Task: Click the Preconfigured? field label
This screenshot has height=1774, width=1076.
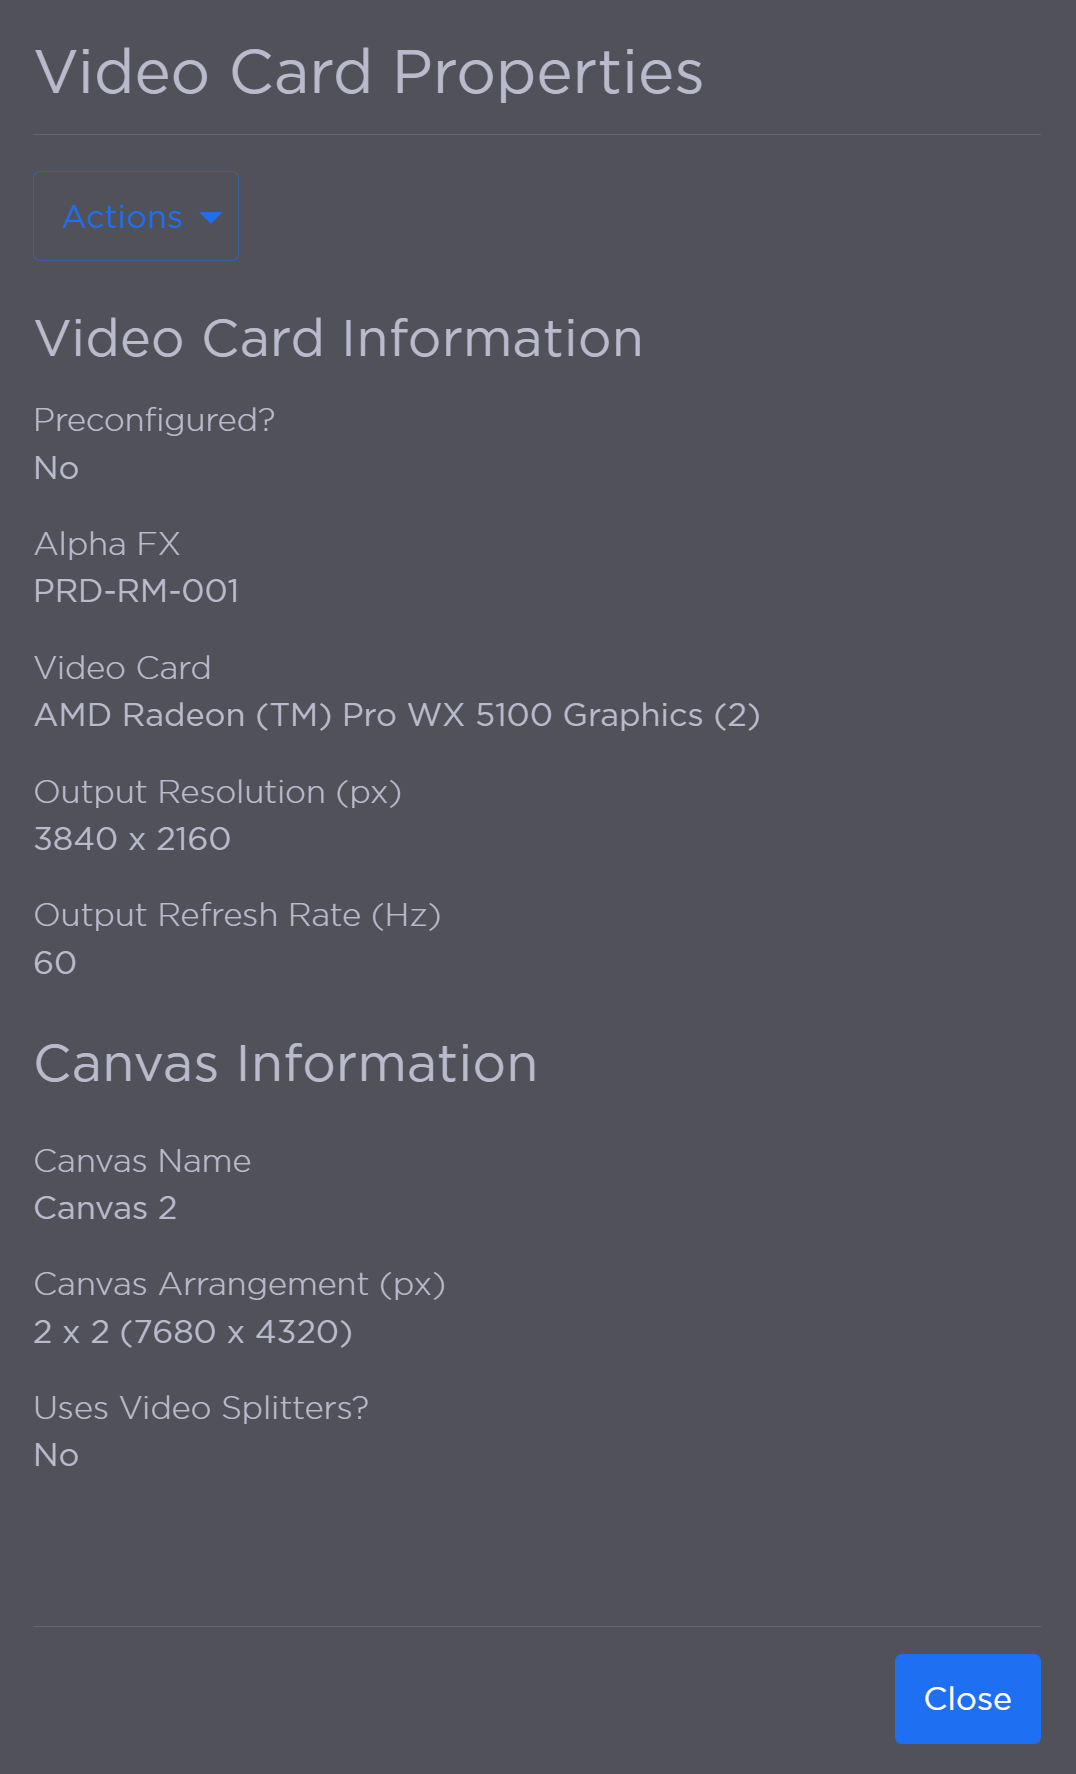Action: tap(154, 420)
